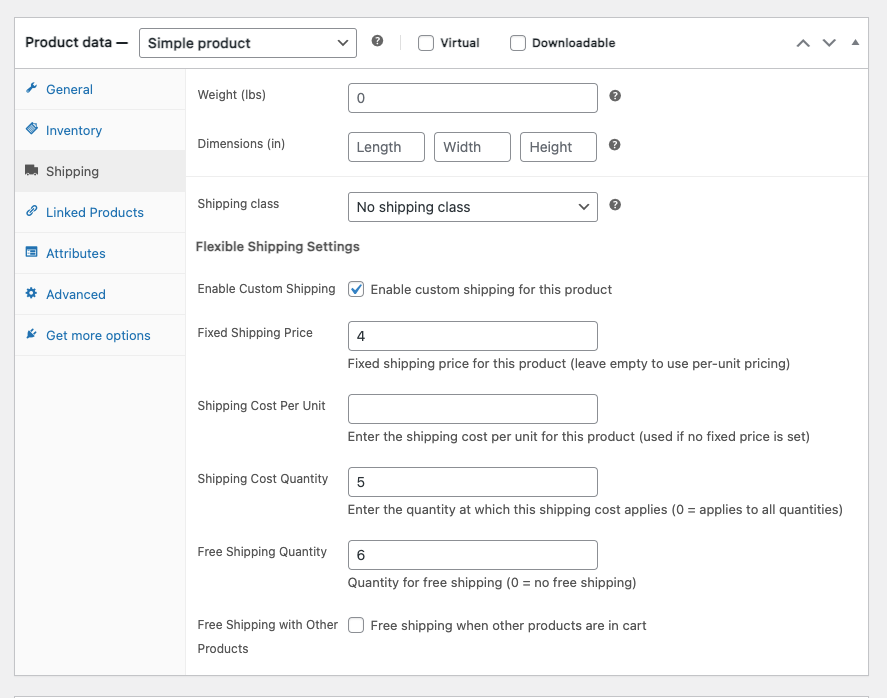Click the Get more options link

pyautogui.click(x=98, y=335)
